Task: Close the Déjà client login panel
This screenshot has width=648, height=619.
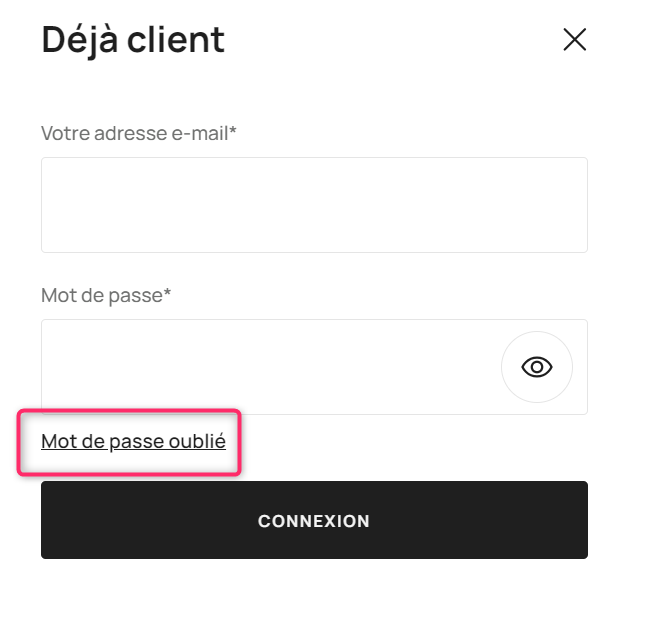Action: point(574,40)
